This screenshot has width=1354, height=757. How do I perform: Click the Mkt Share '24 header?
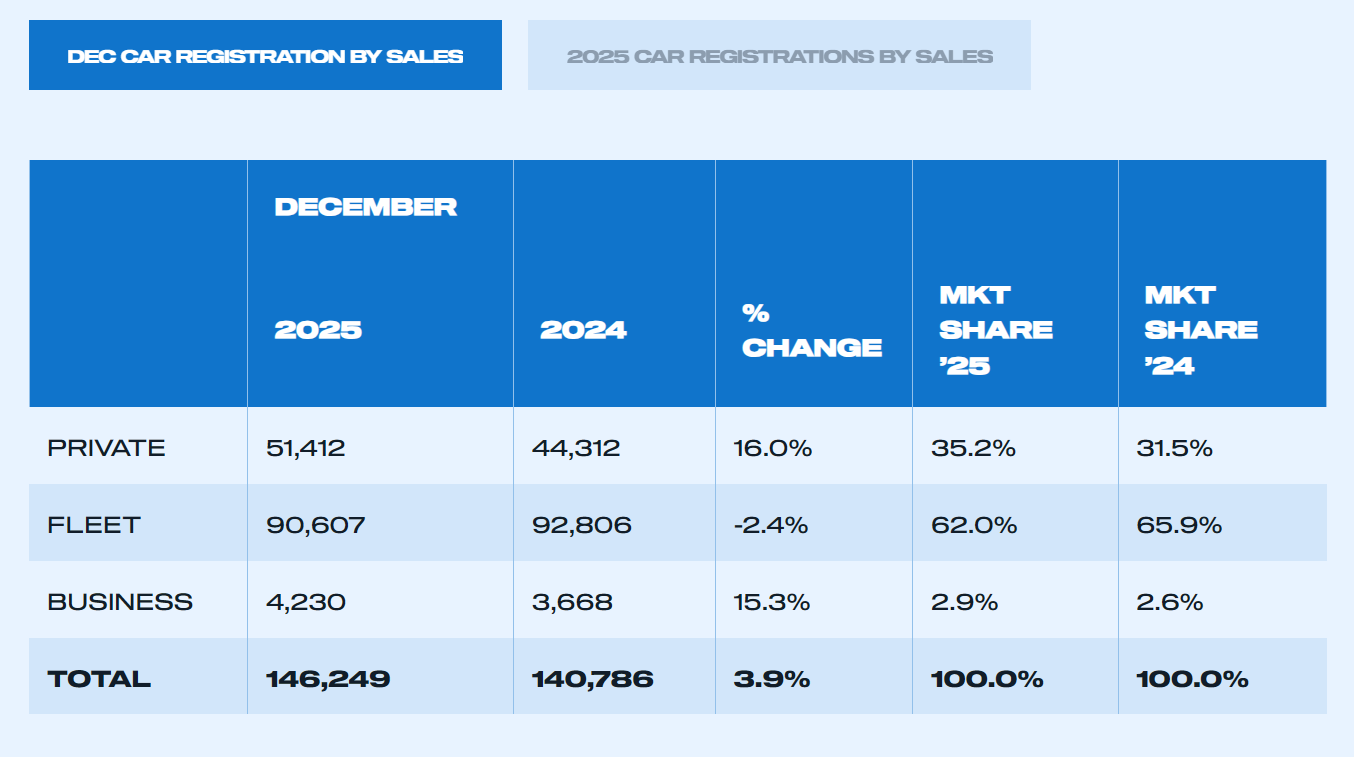(x=1200, y=330)
